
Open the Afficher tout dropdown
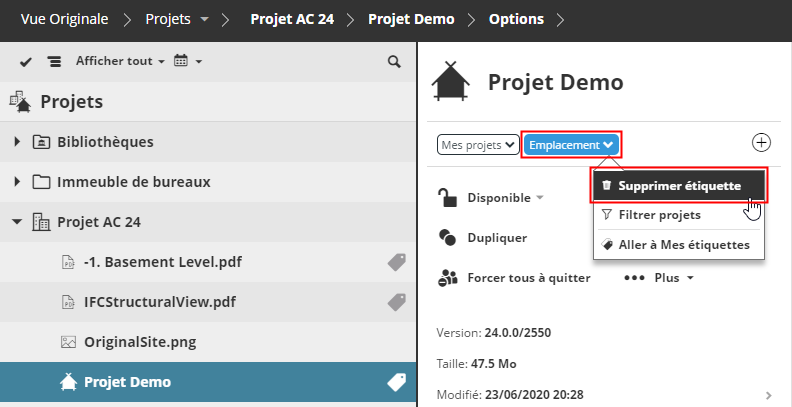coord(120,62)
